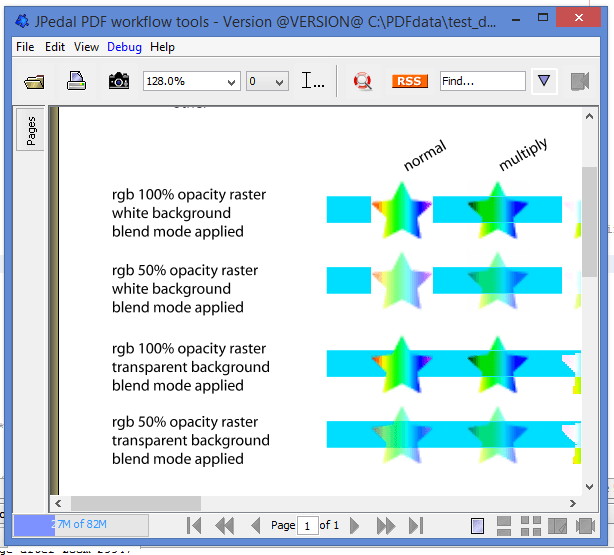Open the Debug menu

124,47
